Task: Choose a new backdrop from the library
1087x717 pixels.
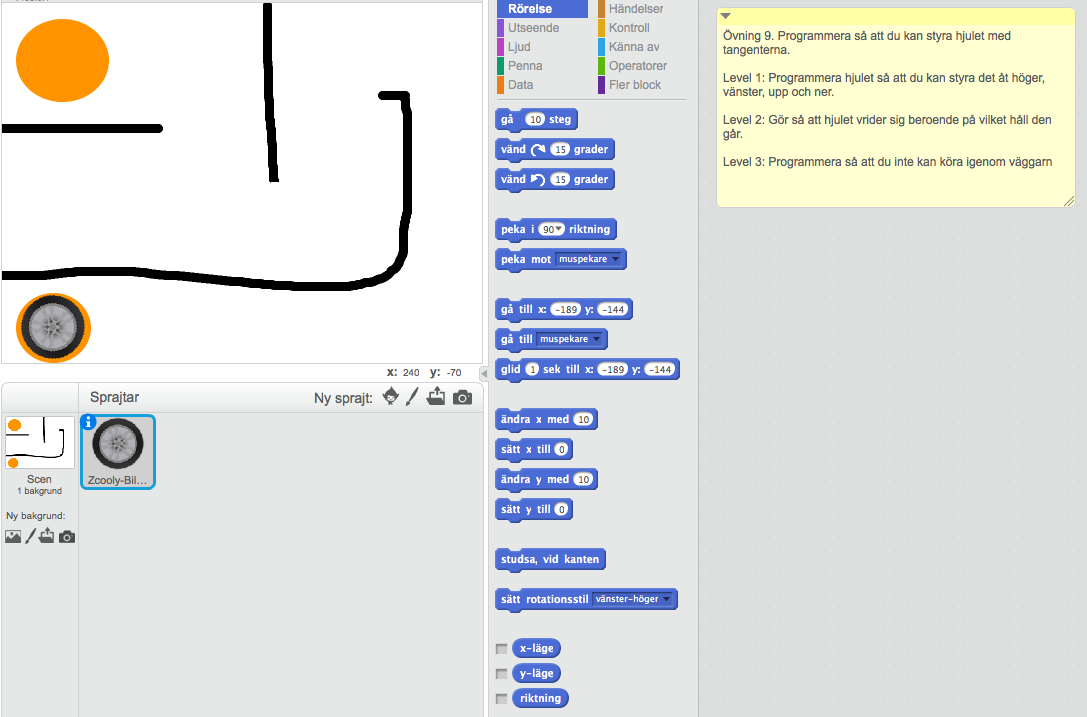Action: pyautogui.click(x=13, y=537)
